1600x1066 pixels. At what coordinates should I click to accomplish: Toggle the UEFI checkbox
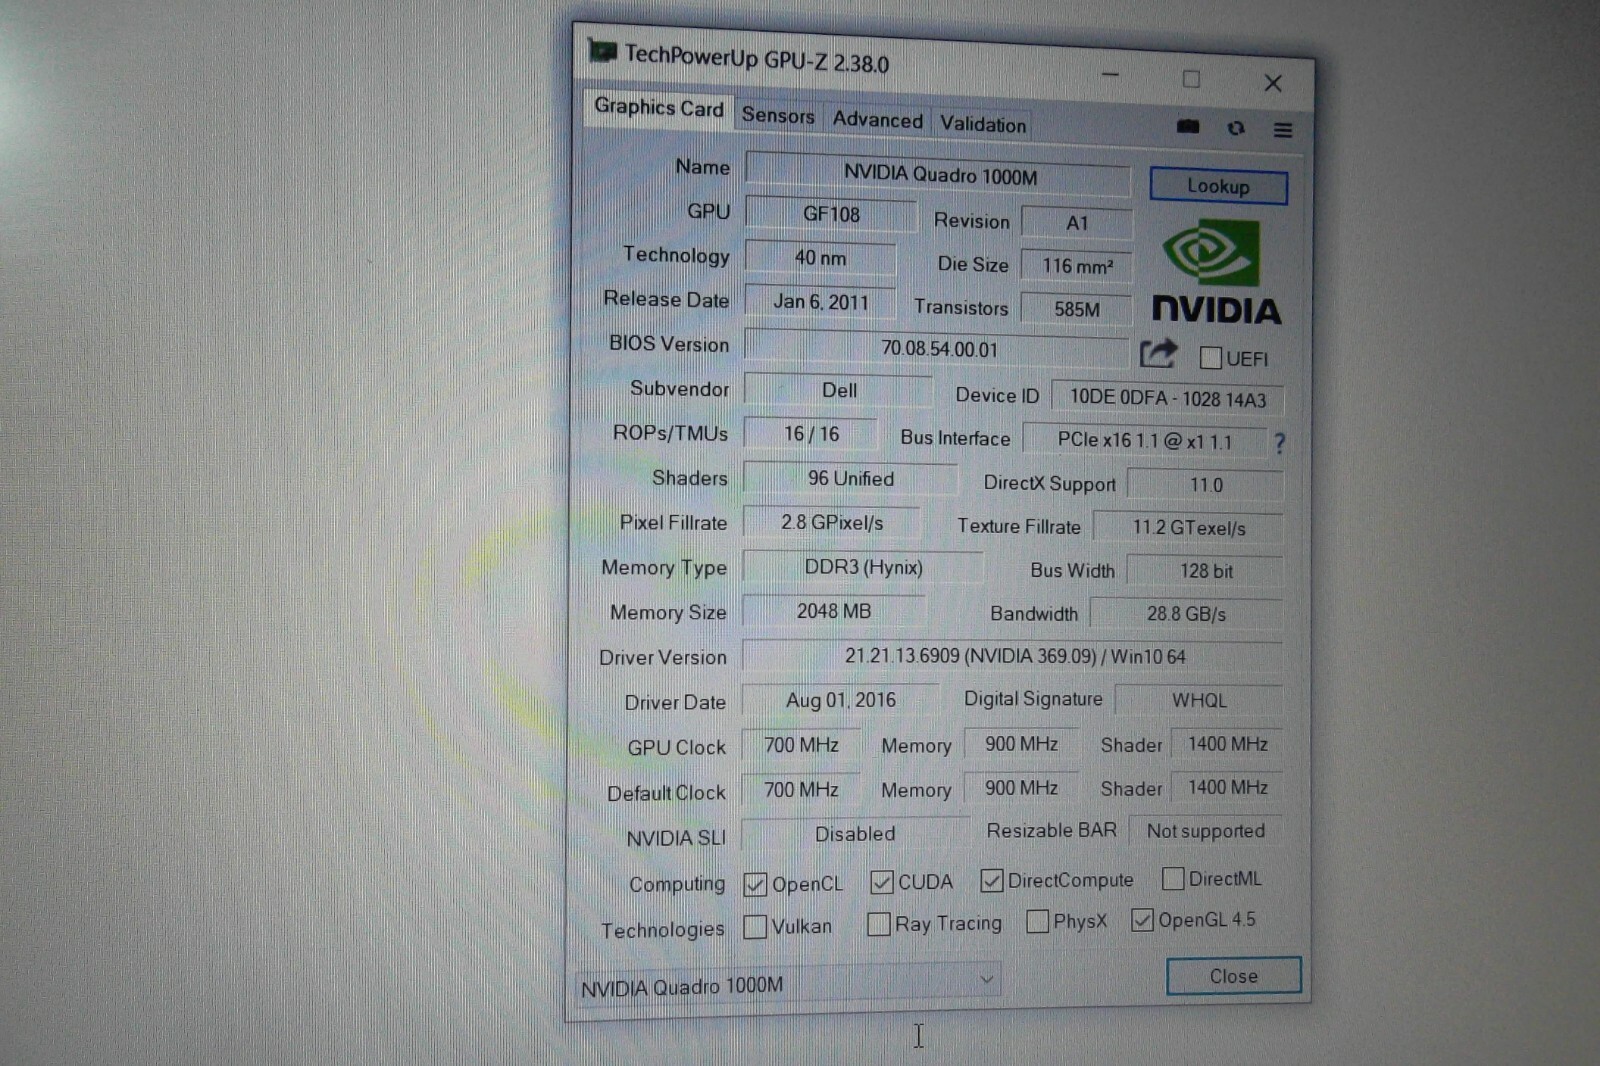point(1211,358)
